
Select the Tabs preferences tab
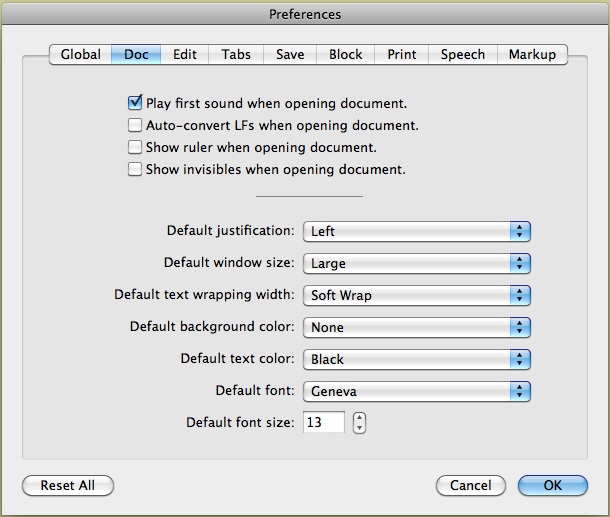pos(238,55)
